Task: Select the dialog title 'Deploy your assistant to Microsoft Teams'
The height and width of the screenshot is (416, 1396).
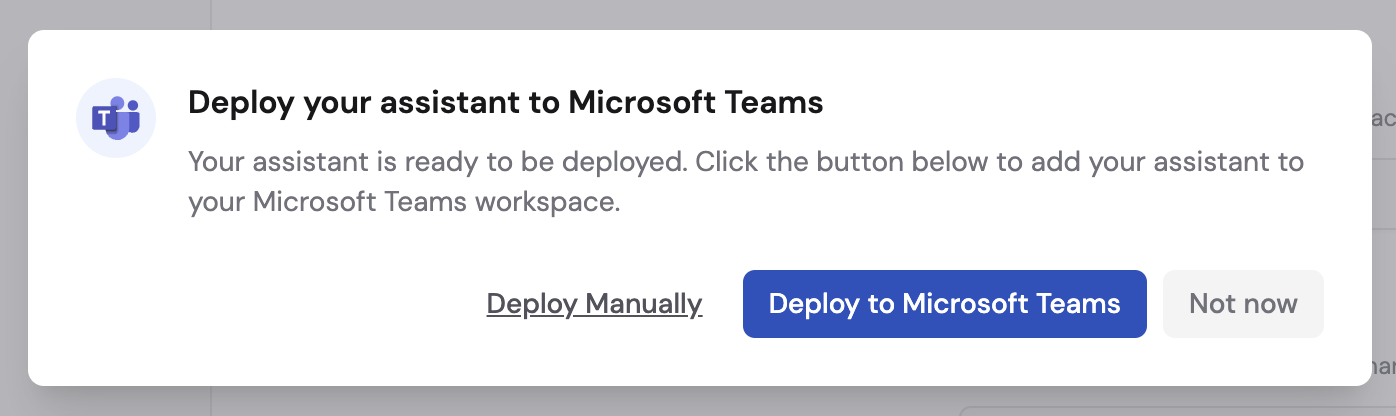Action: 506,102
